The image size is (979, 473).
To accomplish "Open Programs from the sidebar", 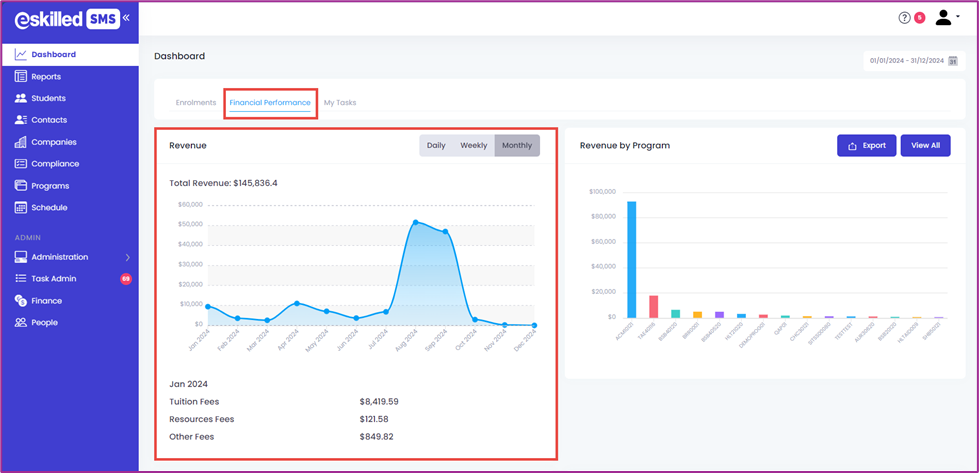I will coord(51,185).
